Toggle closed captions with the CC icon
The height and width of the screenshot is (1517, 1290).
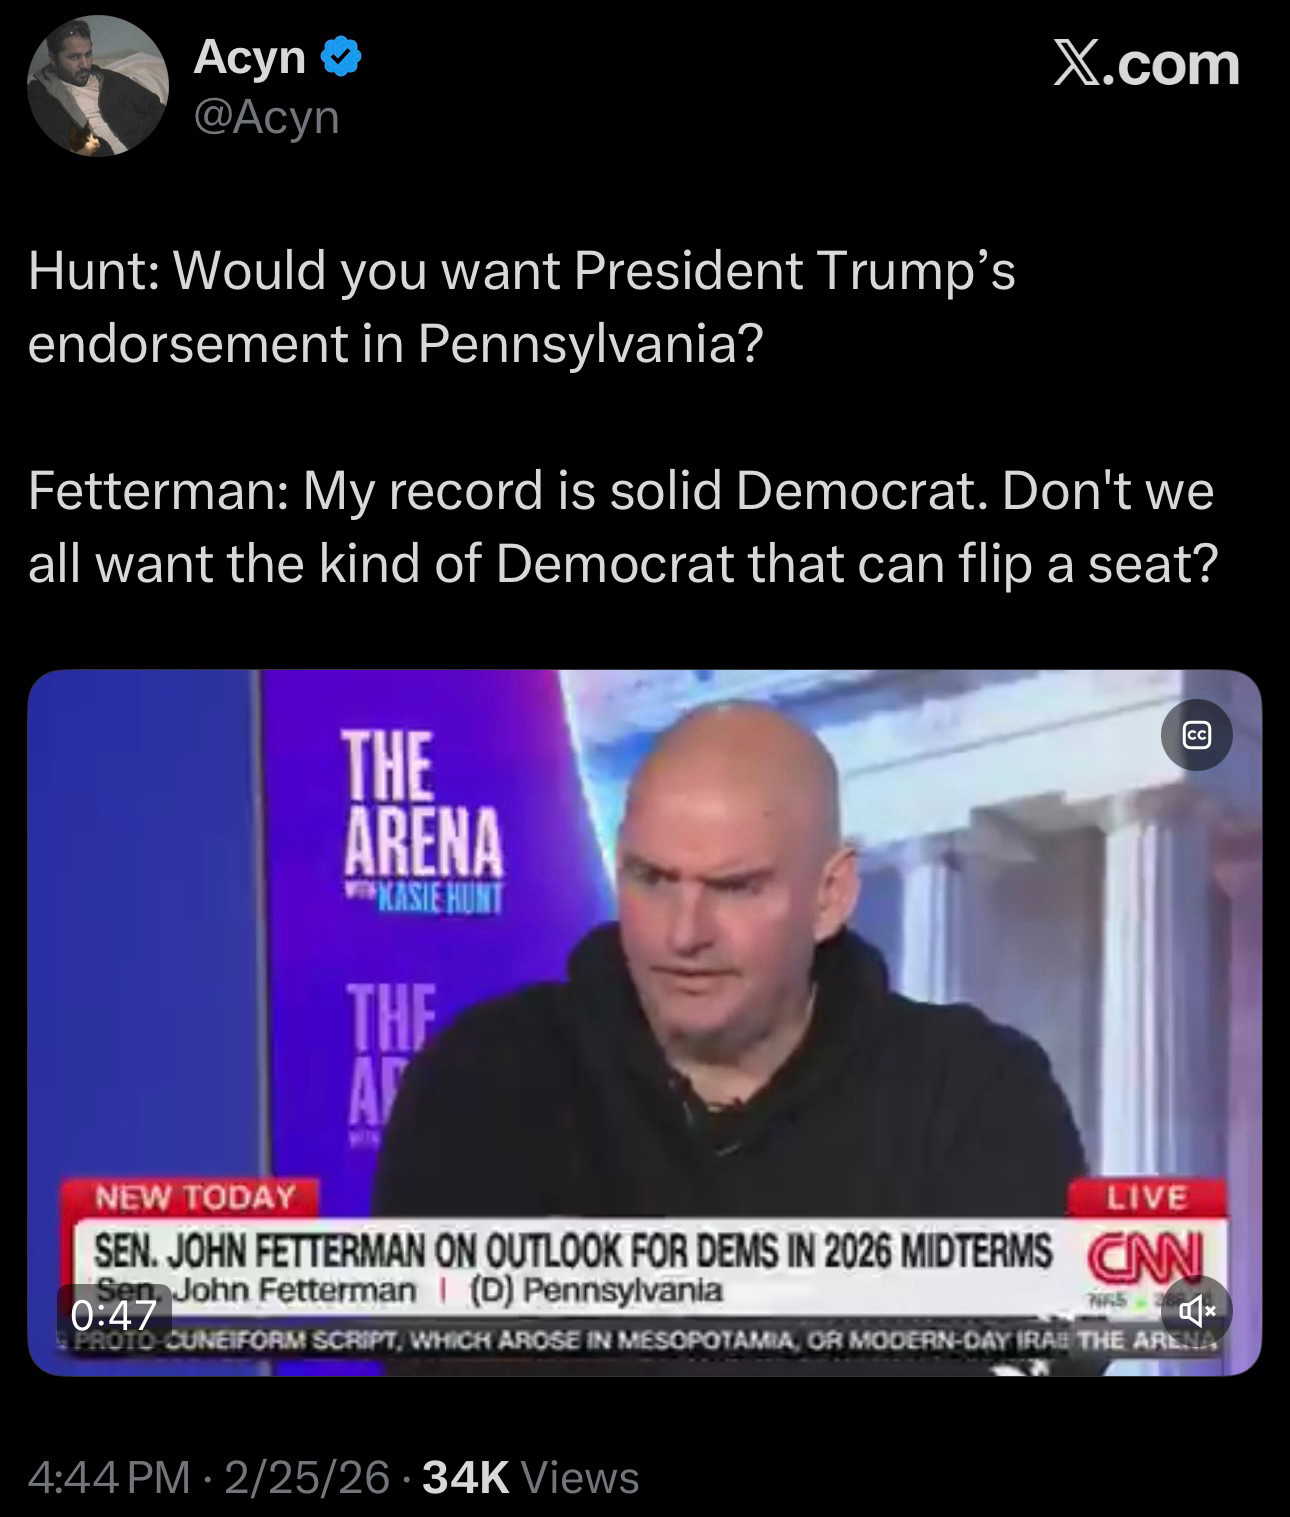1196,735
